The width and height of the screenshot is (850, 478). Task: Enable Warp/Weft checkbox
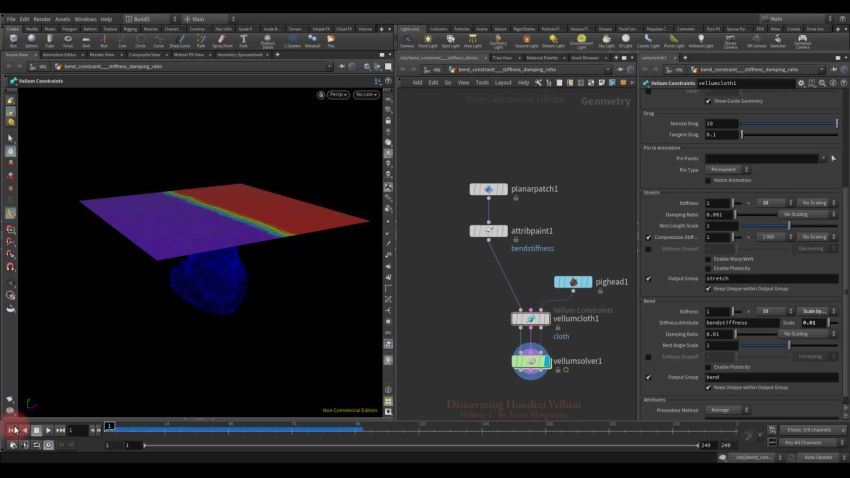tap(708, 259)
